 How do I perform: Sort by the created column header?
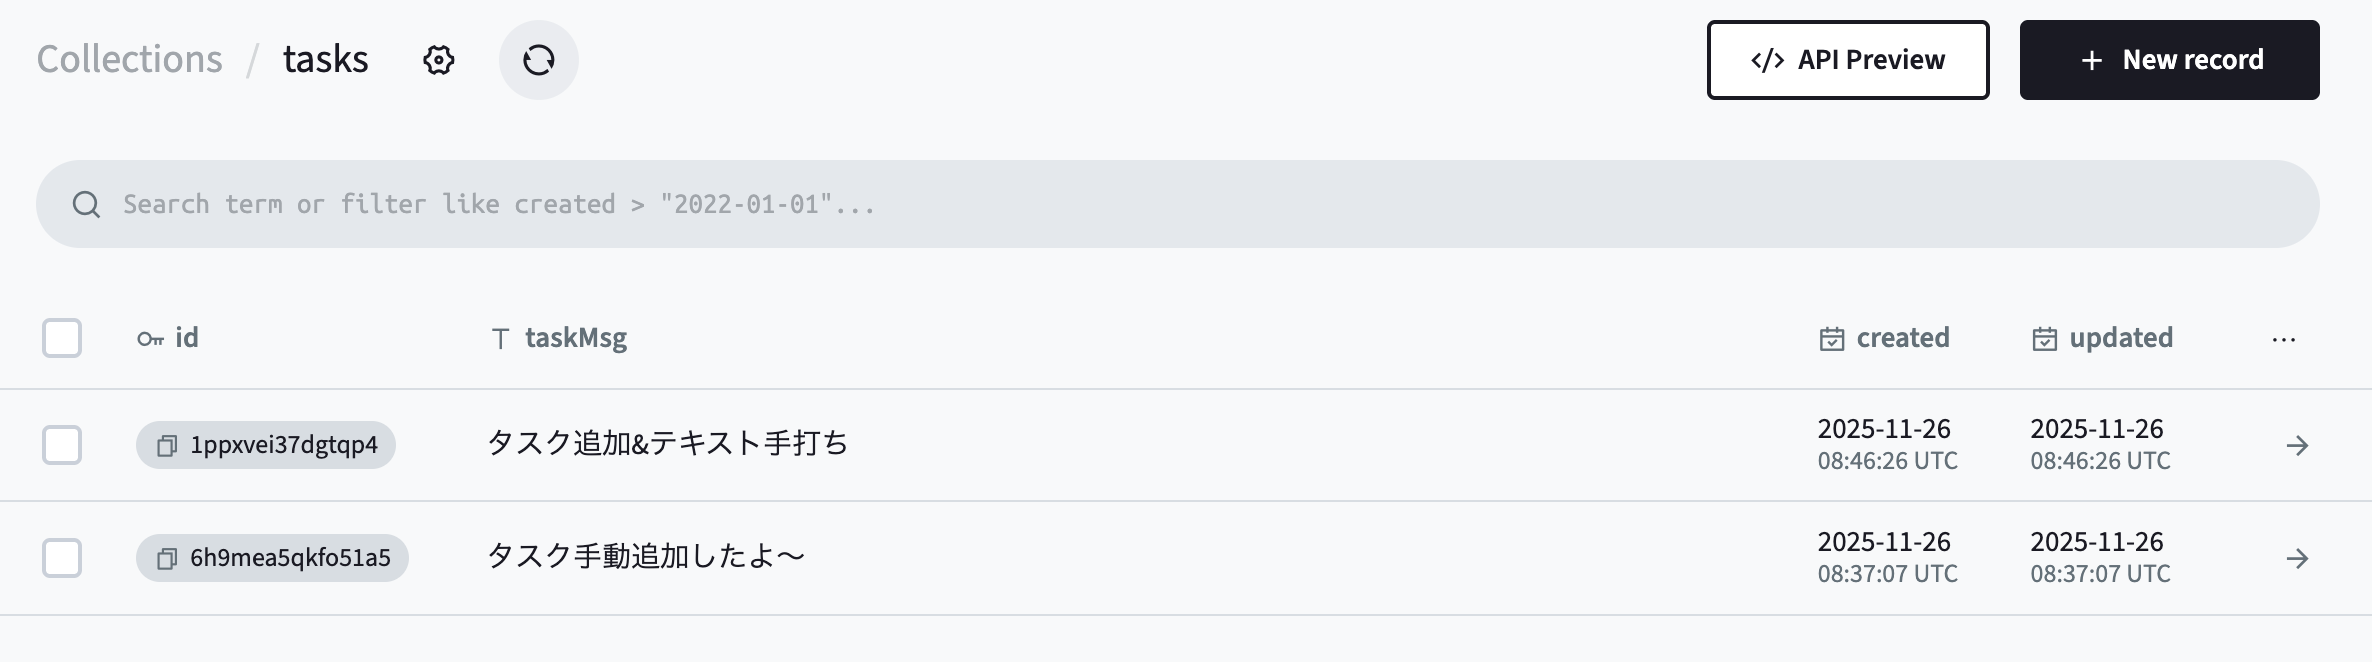coord(1884,338)
